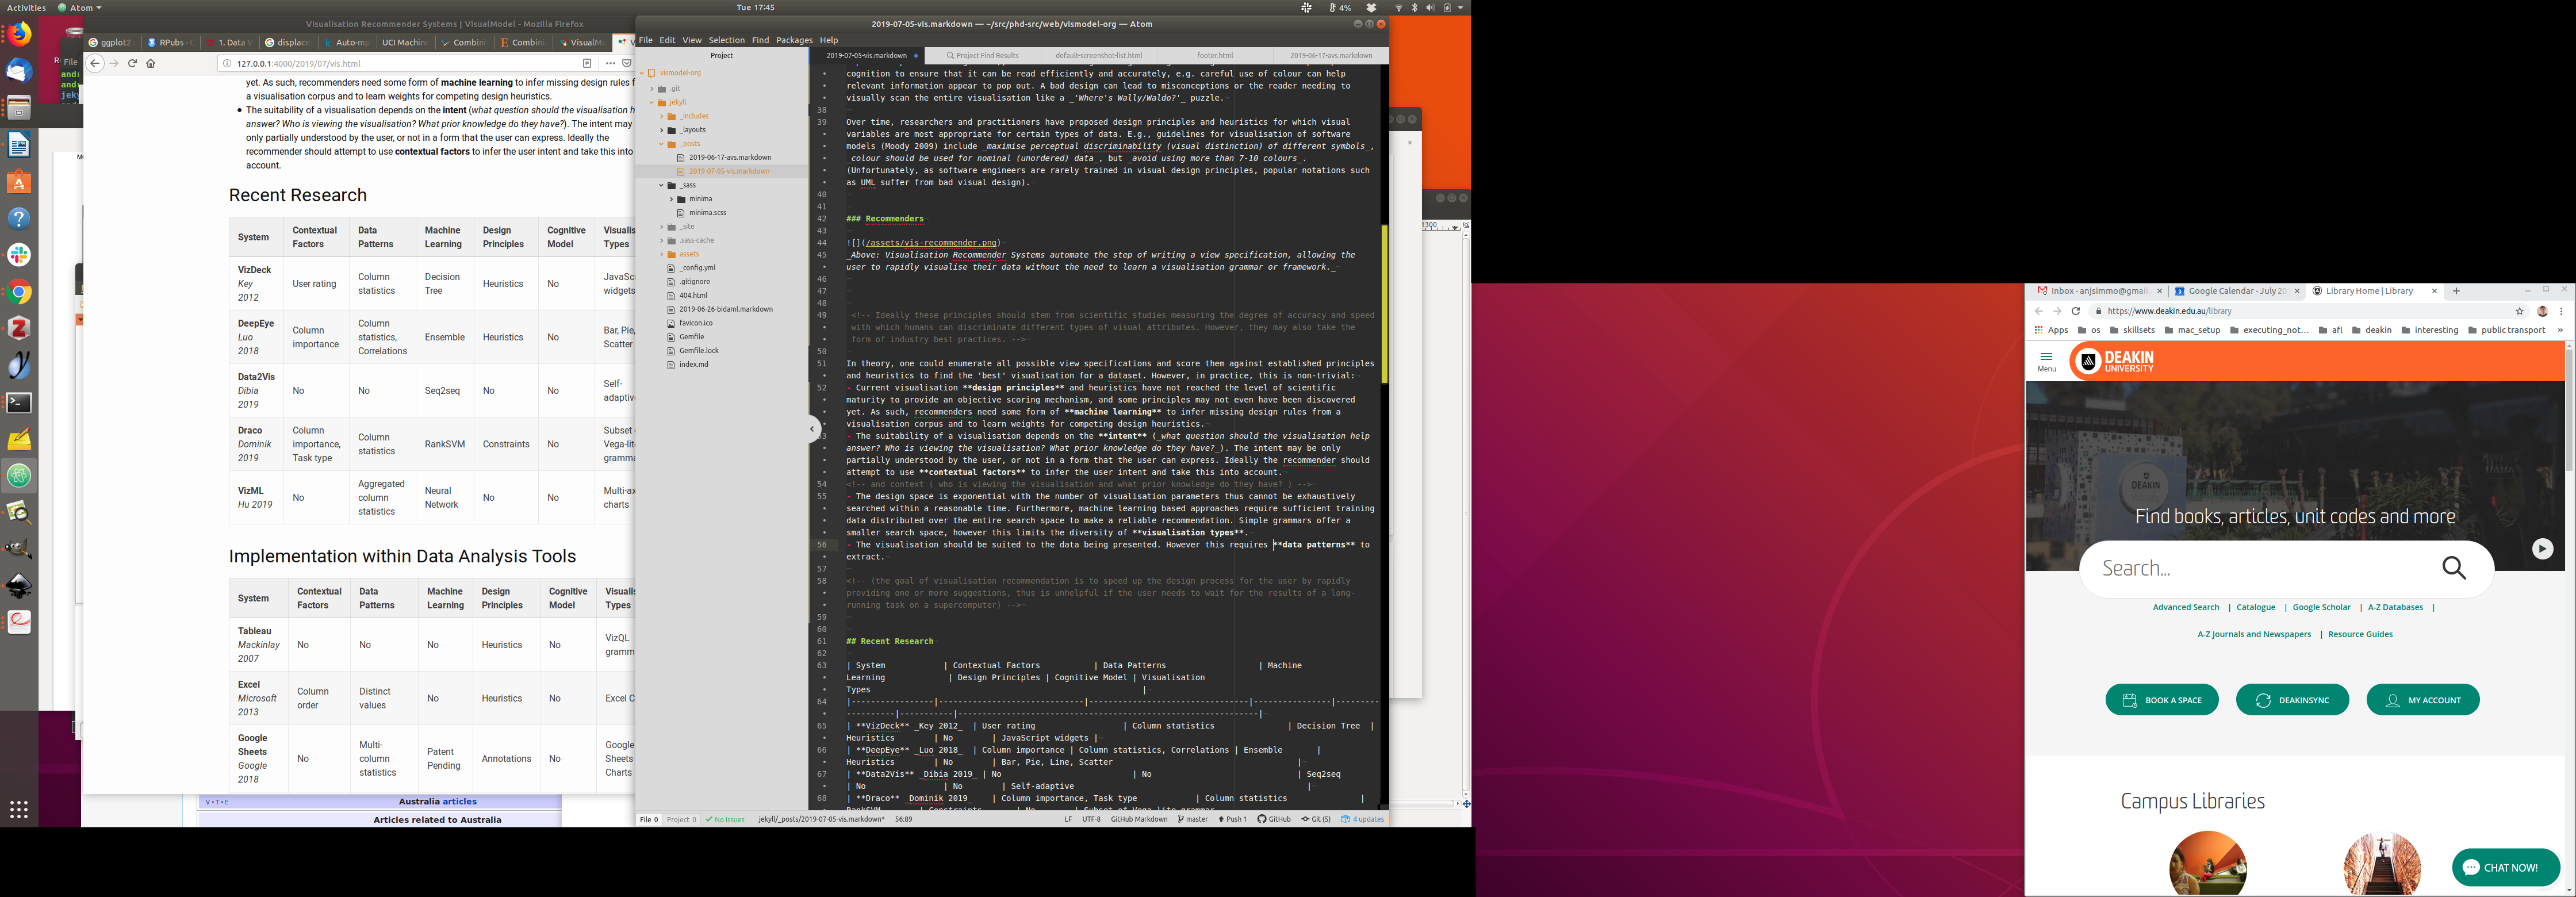Play the Deakin hero banner video
2576x897 pixels.
point(2542,548)
